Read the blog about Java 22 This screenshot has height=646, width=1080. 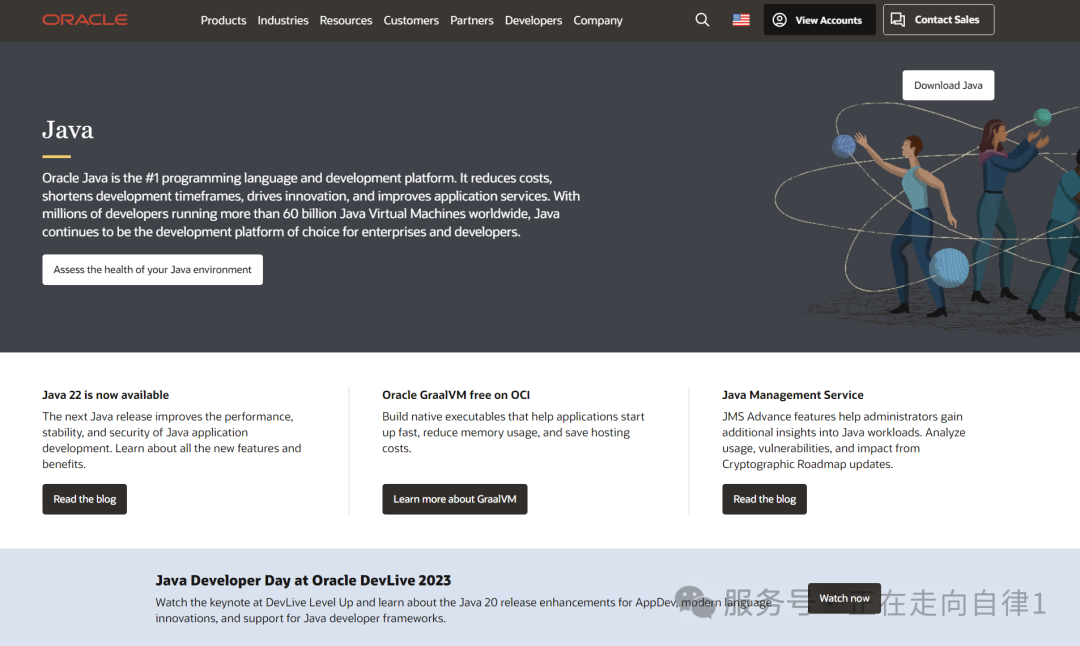pyautogui.click(x=85, y=499)
